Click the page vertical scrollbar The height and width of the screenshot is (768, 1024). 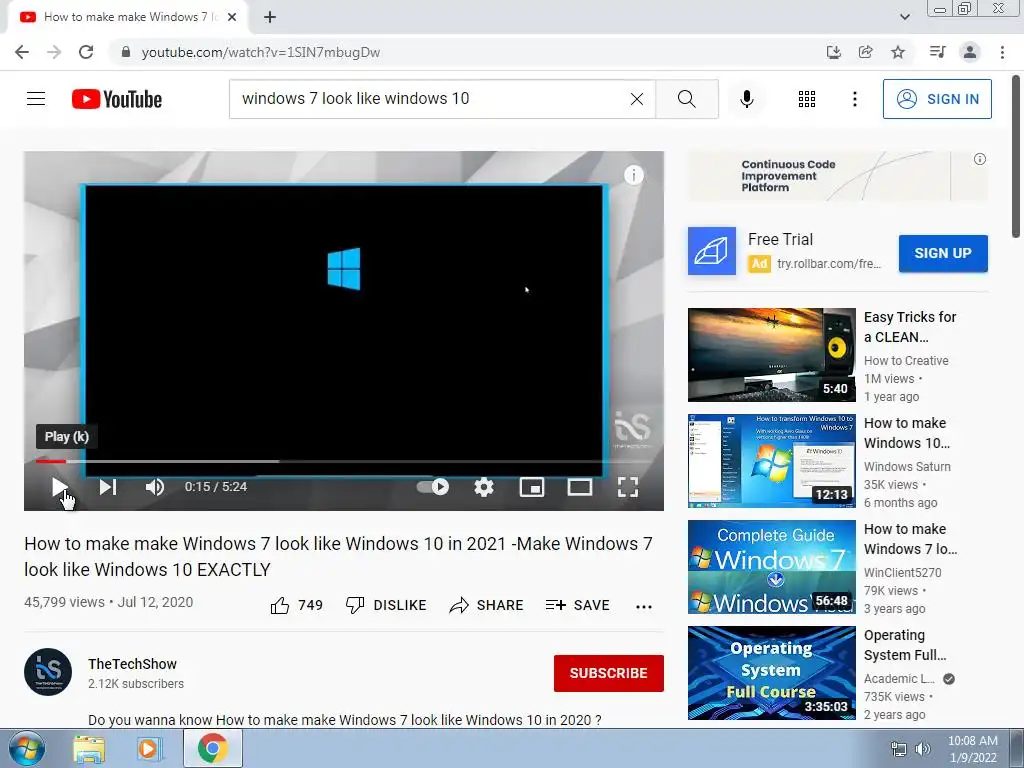tap(1016, 157)
